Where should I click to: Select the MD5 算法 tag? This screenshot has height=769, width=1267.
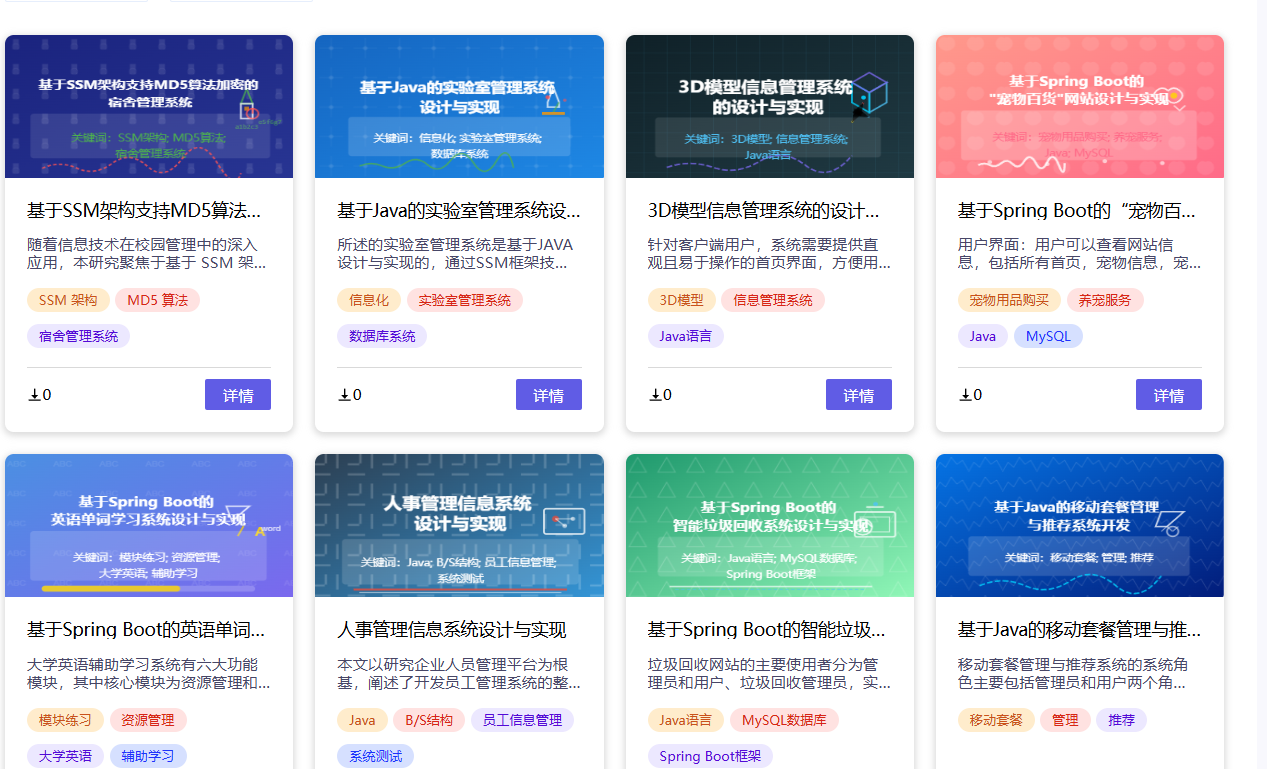pyautogui.click(x=157, y=300)
